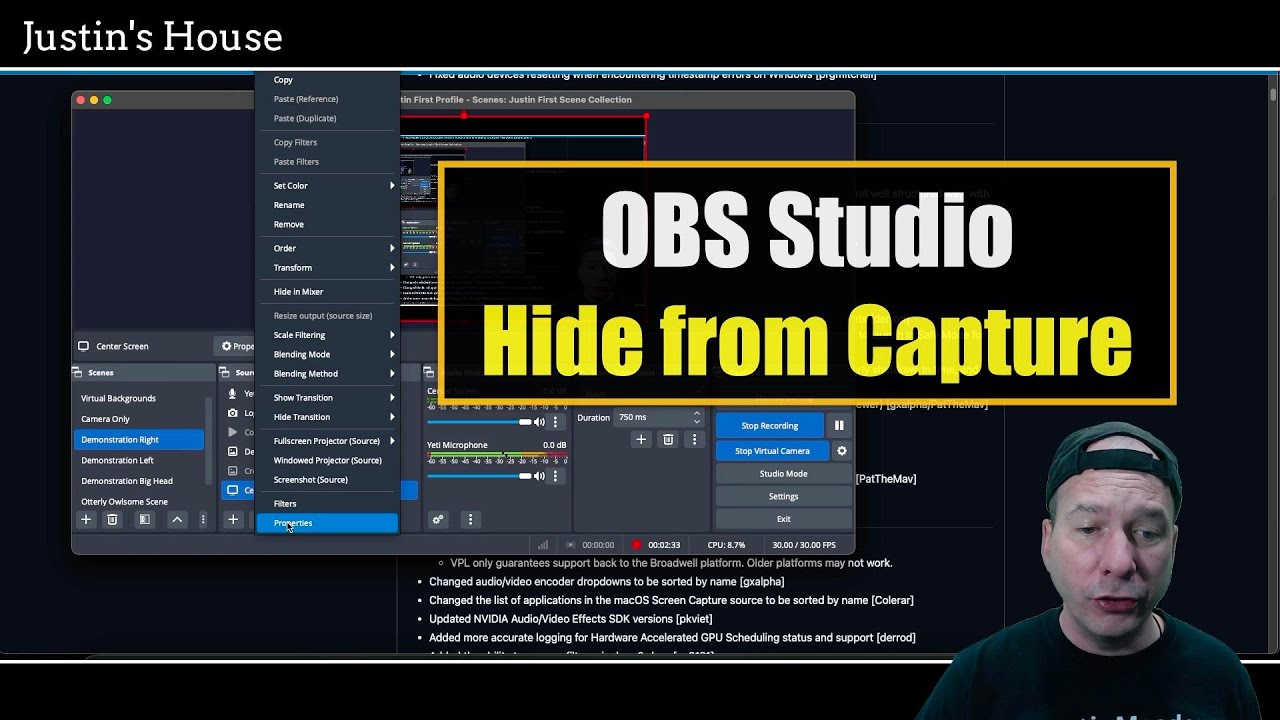Open transition properties three-dot menu
The width and height of the screenshot is (1280, 720).
694,439
